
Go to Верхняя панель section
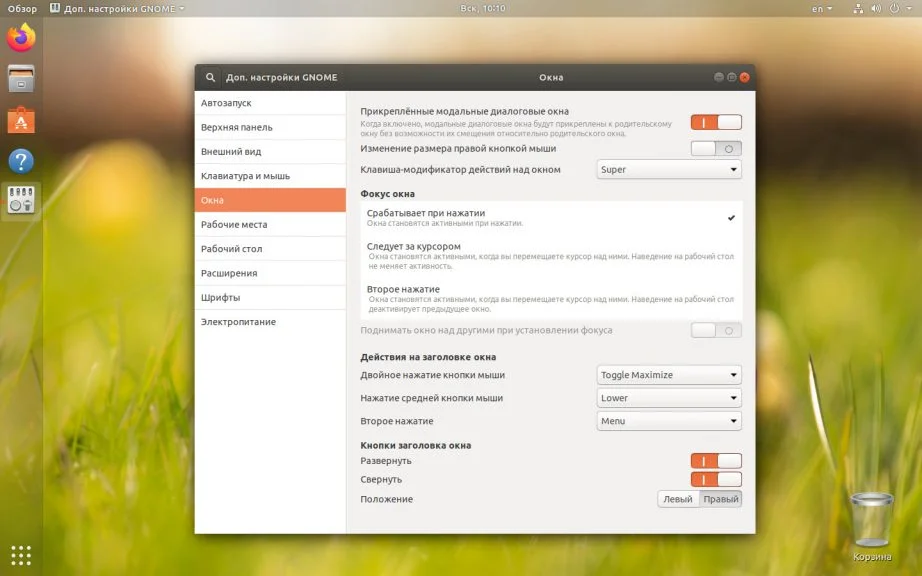tap(270, 127)
